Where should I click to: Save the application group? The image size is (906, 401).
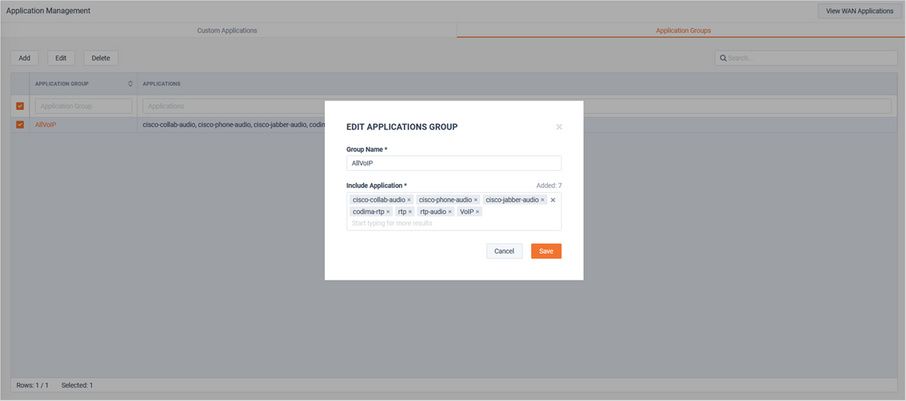click(546, 251)
